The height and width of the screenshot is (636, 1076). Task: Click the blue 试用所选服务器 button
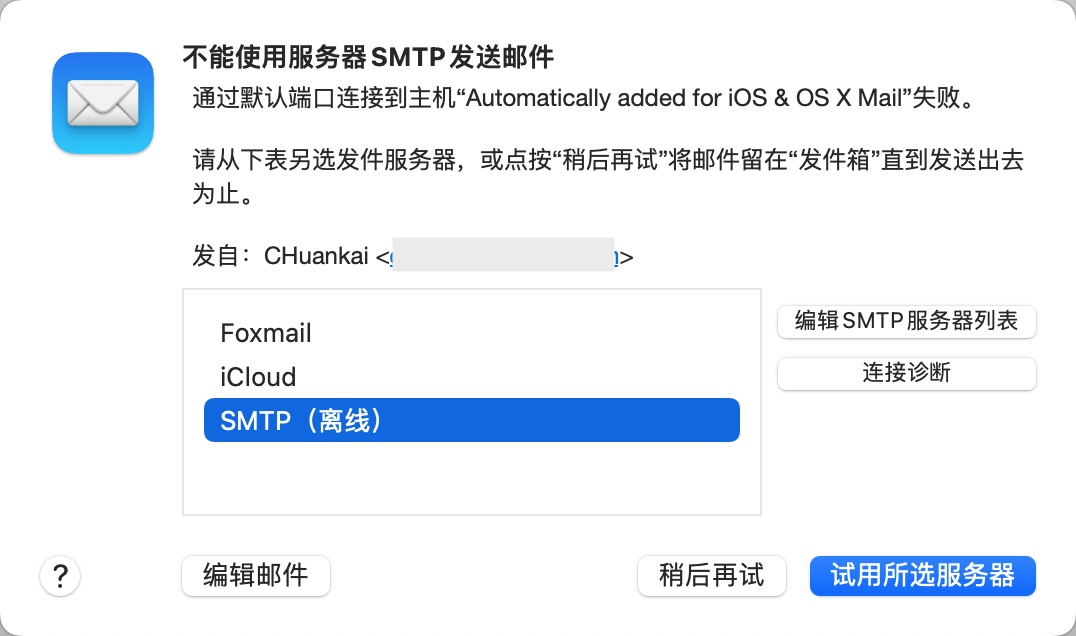click(x=922, y=575)
